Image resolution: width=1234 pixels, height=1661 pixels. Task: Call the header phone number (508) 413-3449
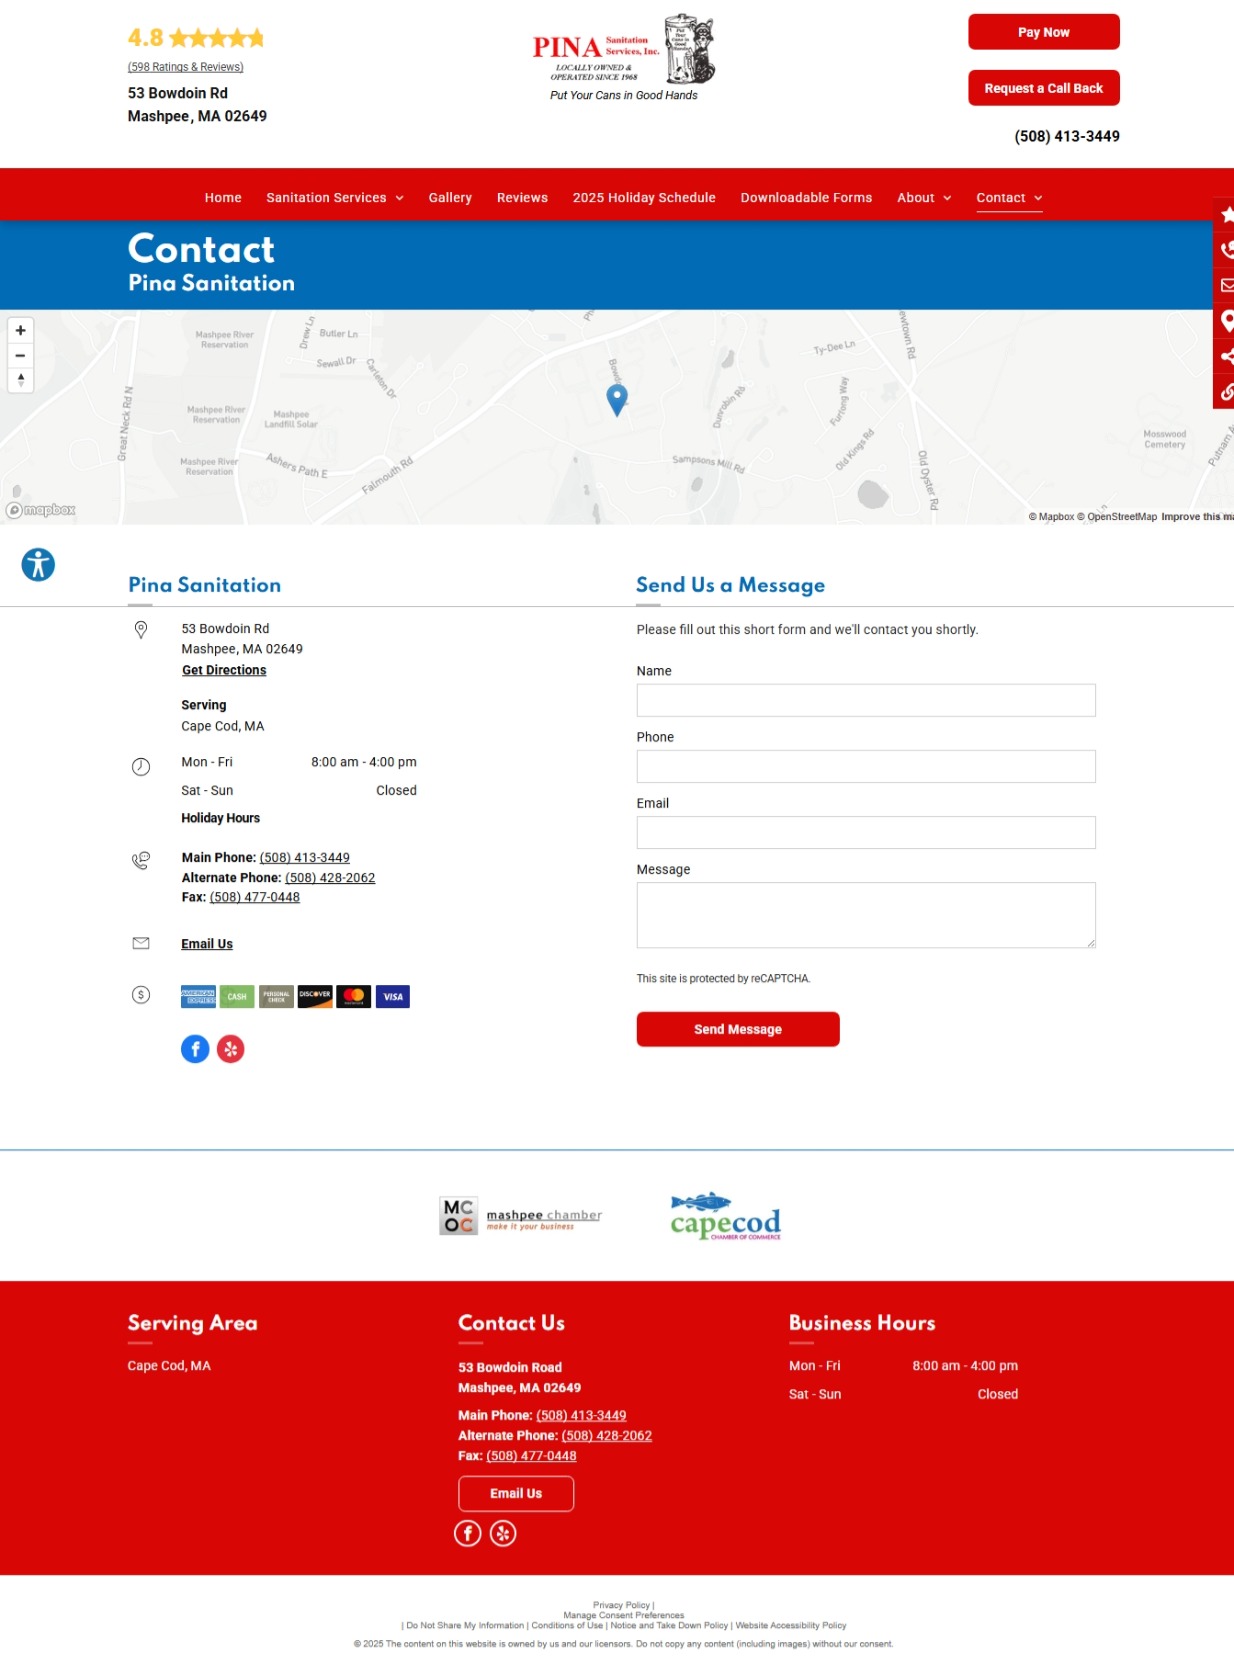(x=1067, y=136)
